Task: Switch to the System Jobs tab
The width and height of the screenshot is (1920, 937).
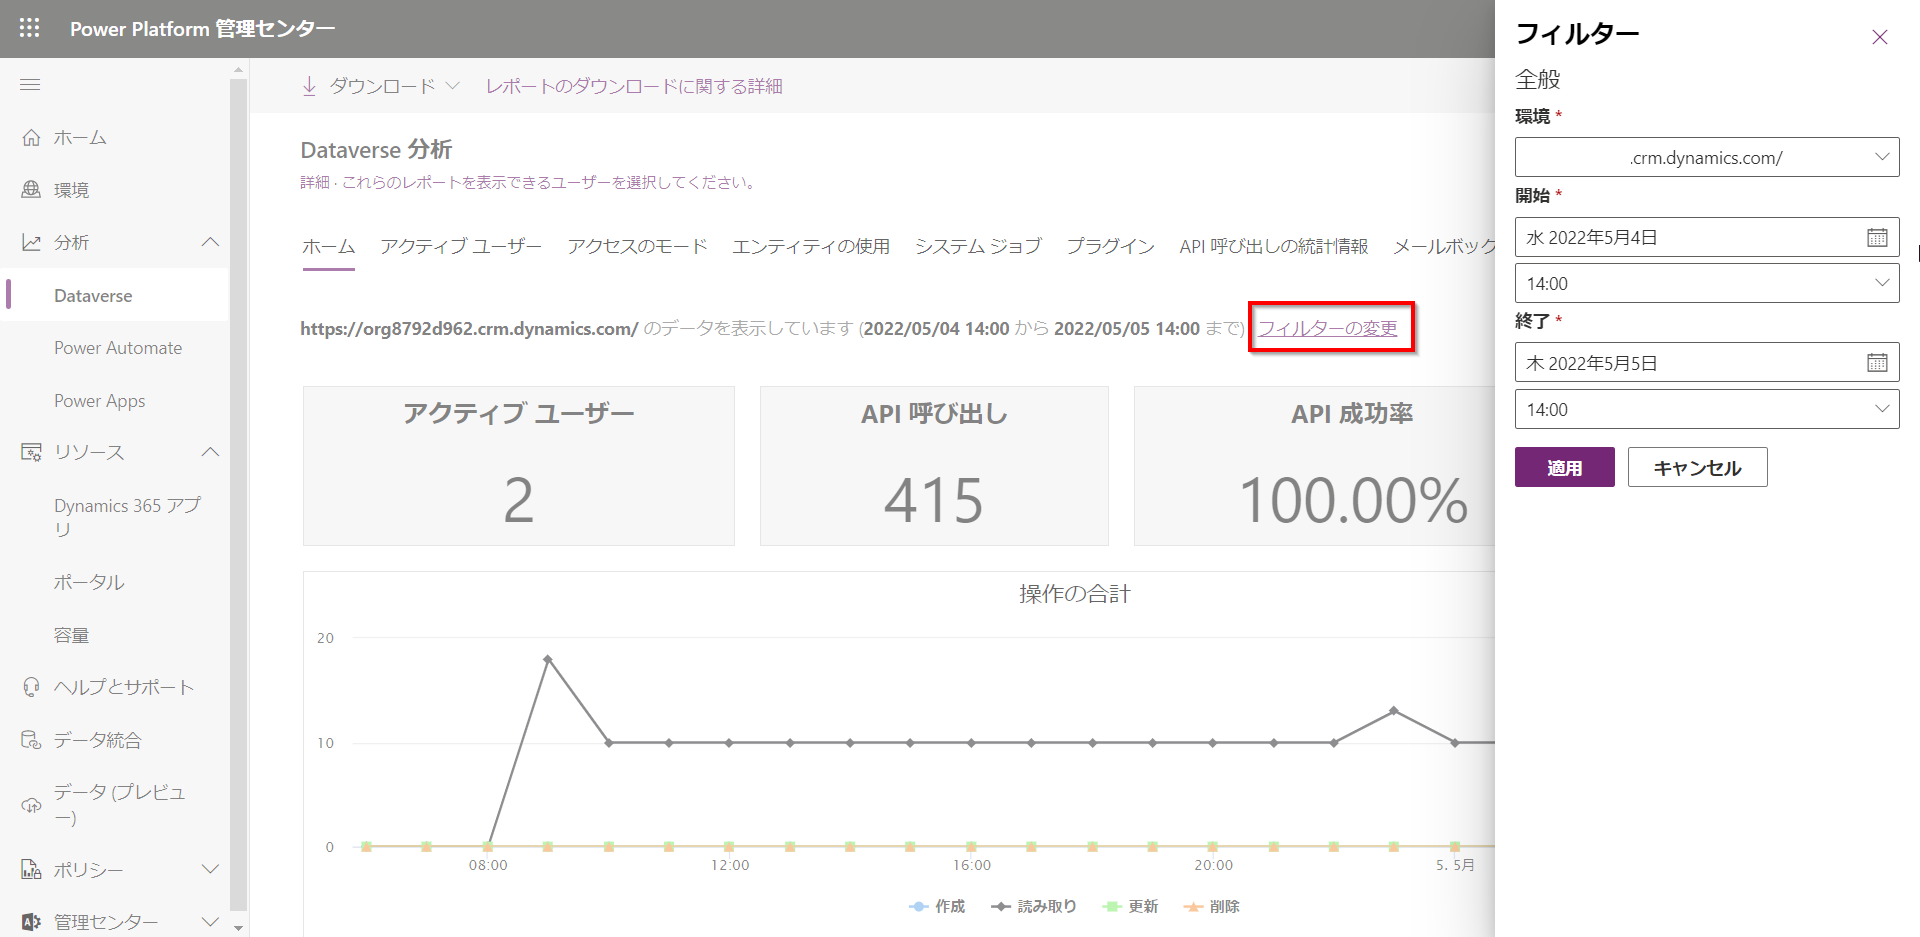Action: [x=978, y=246]
